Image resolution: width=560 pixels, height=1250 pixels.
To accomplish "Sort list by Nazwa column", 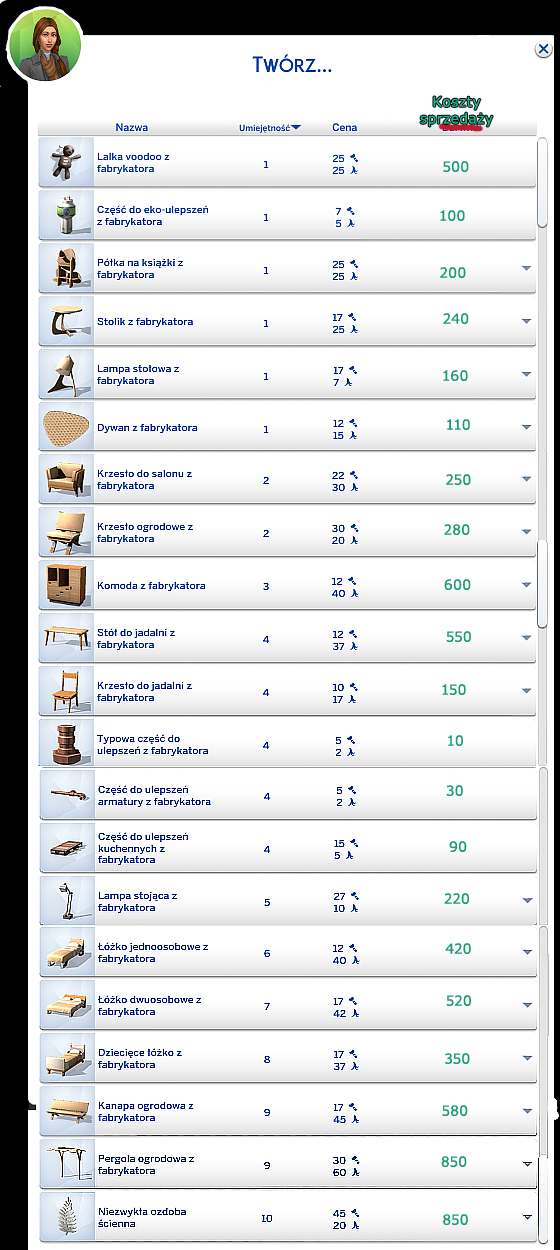I will point(132,127).
